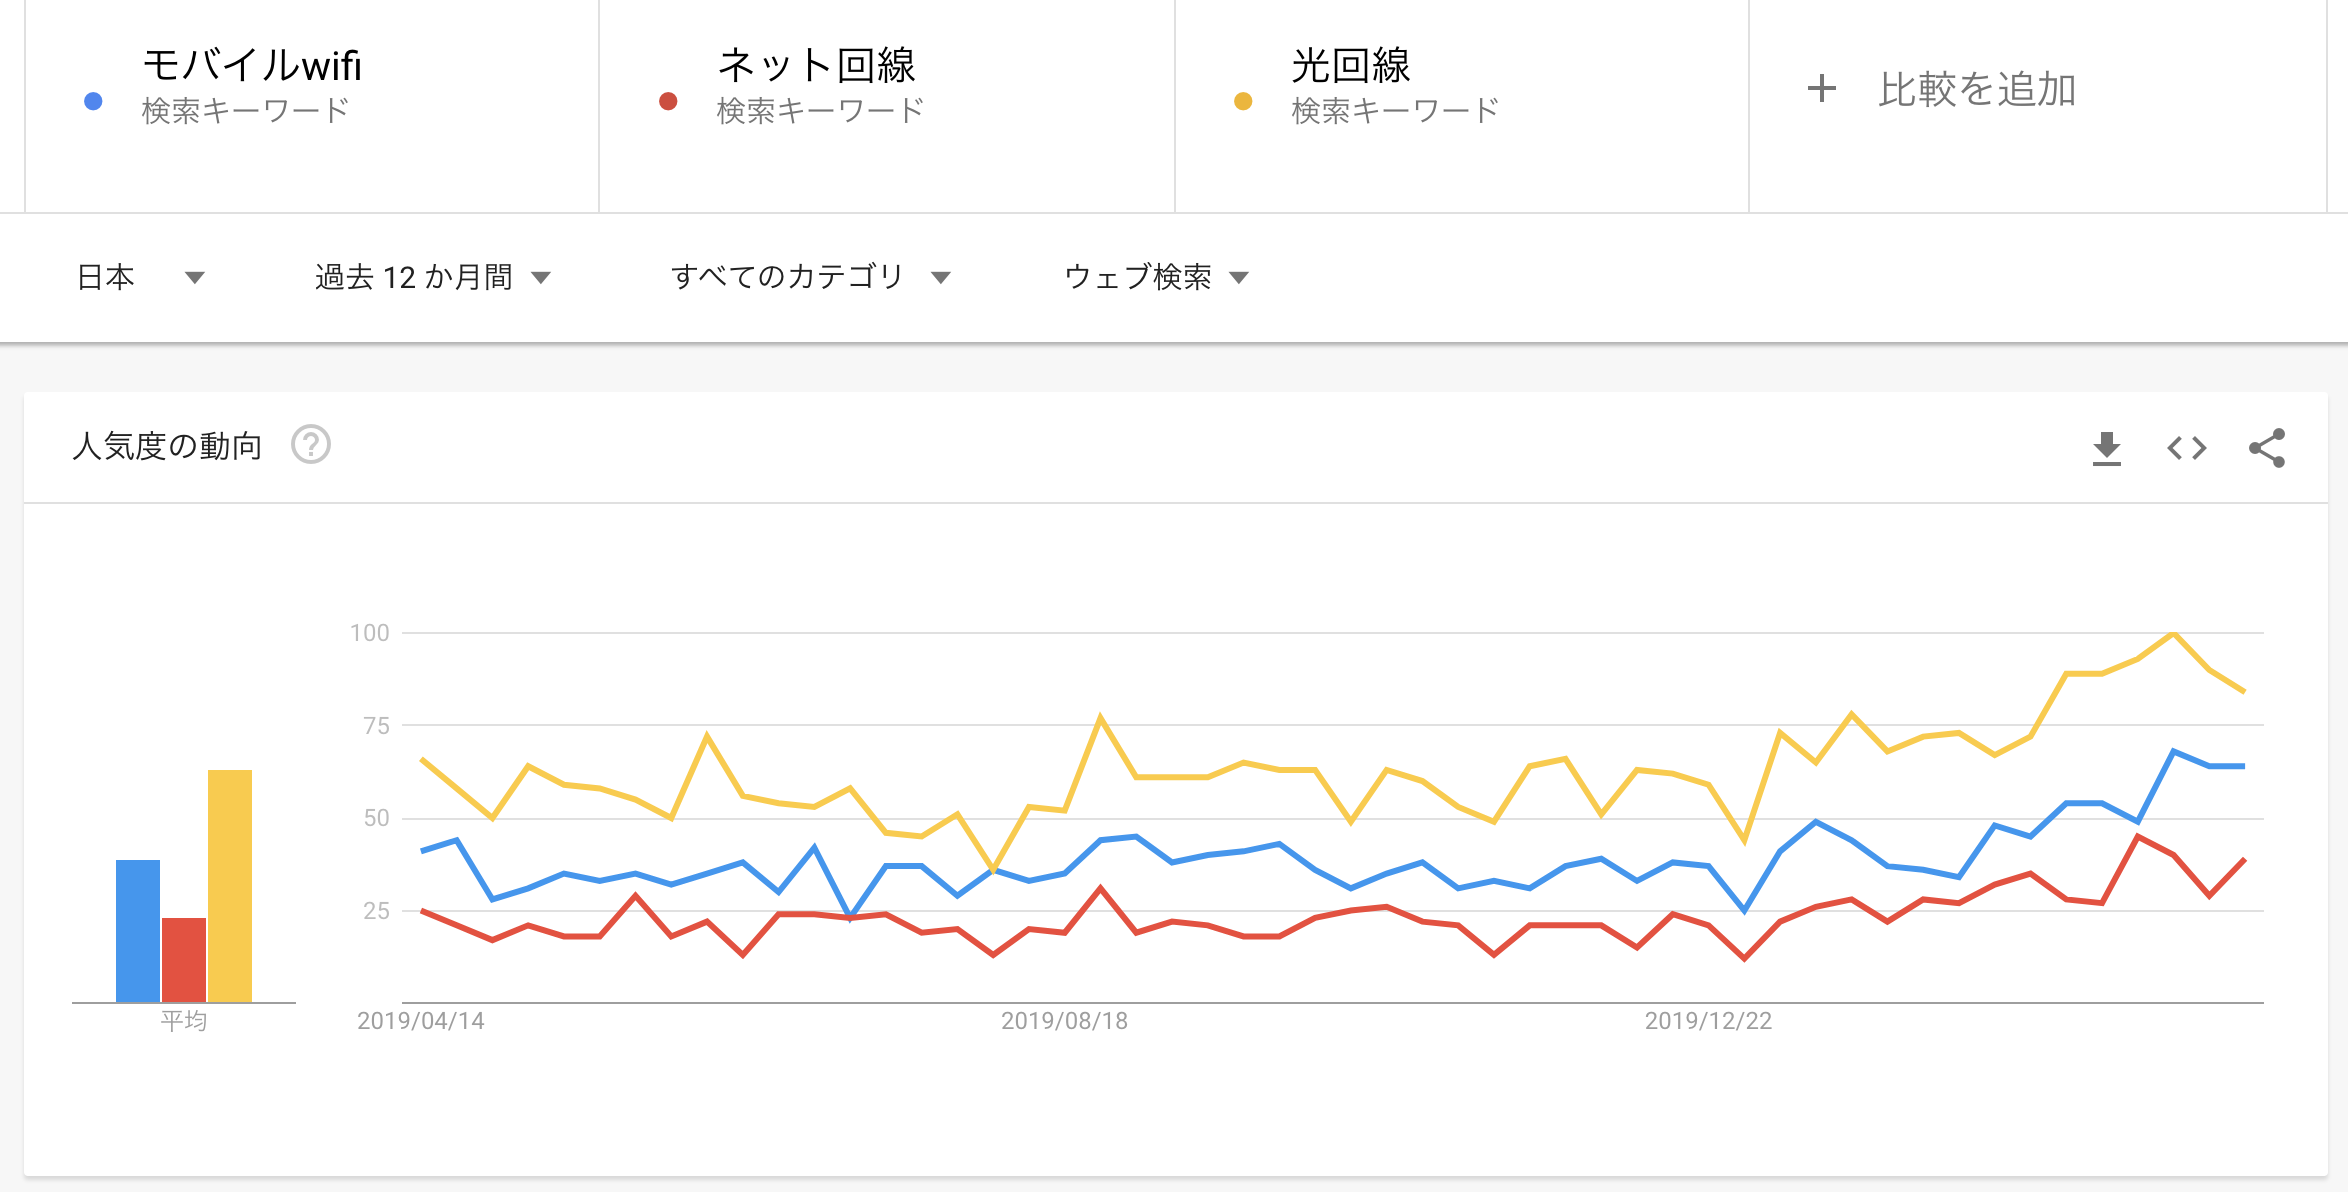Download the trends data
2348x1192 pixels.
click(x=2106, y=450)
